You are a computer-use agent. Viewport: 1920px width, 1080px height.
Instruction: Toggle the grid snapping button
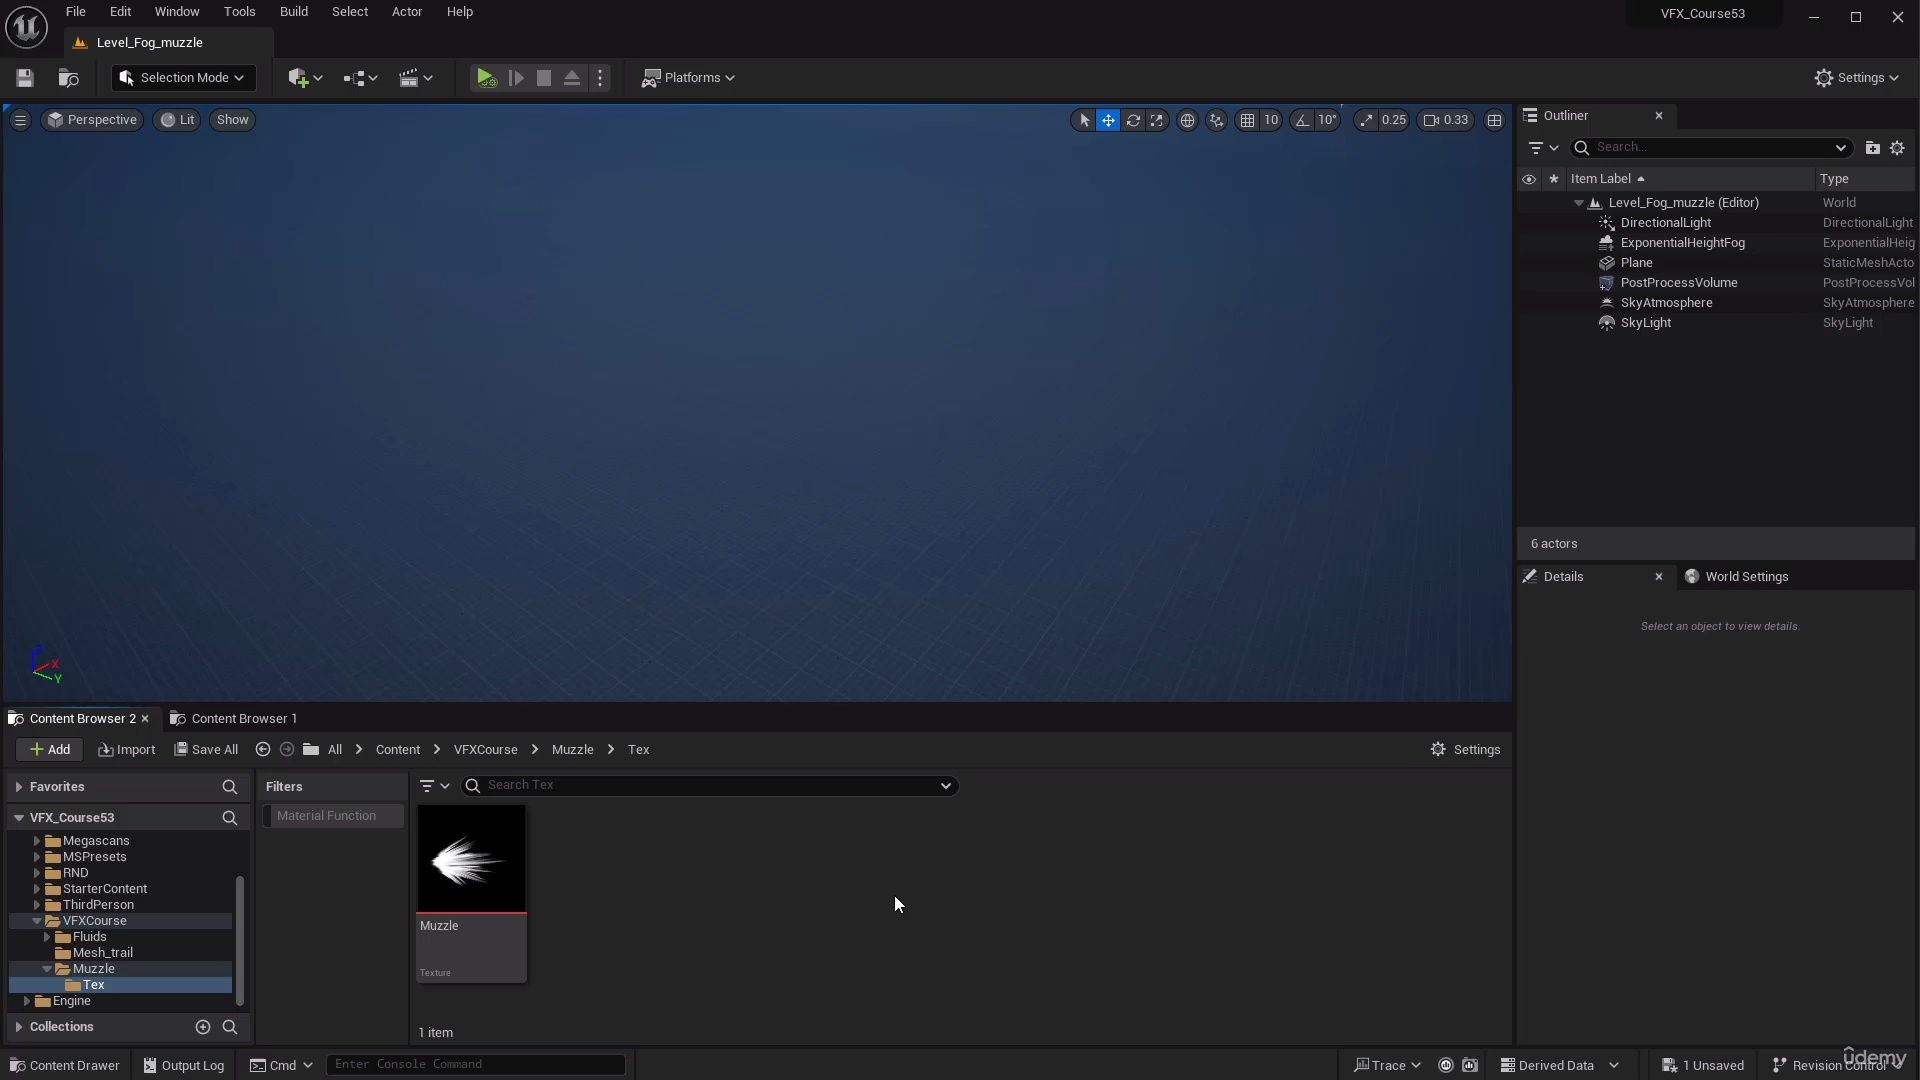(1250, 120)
